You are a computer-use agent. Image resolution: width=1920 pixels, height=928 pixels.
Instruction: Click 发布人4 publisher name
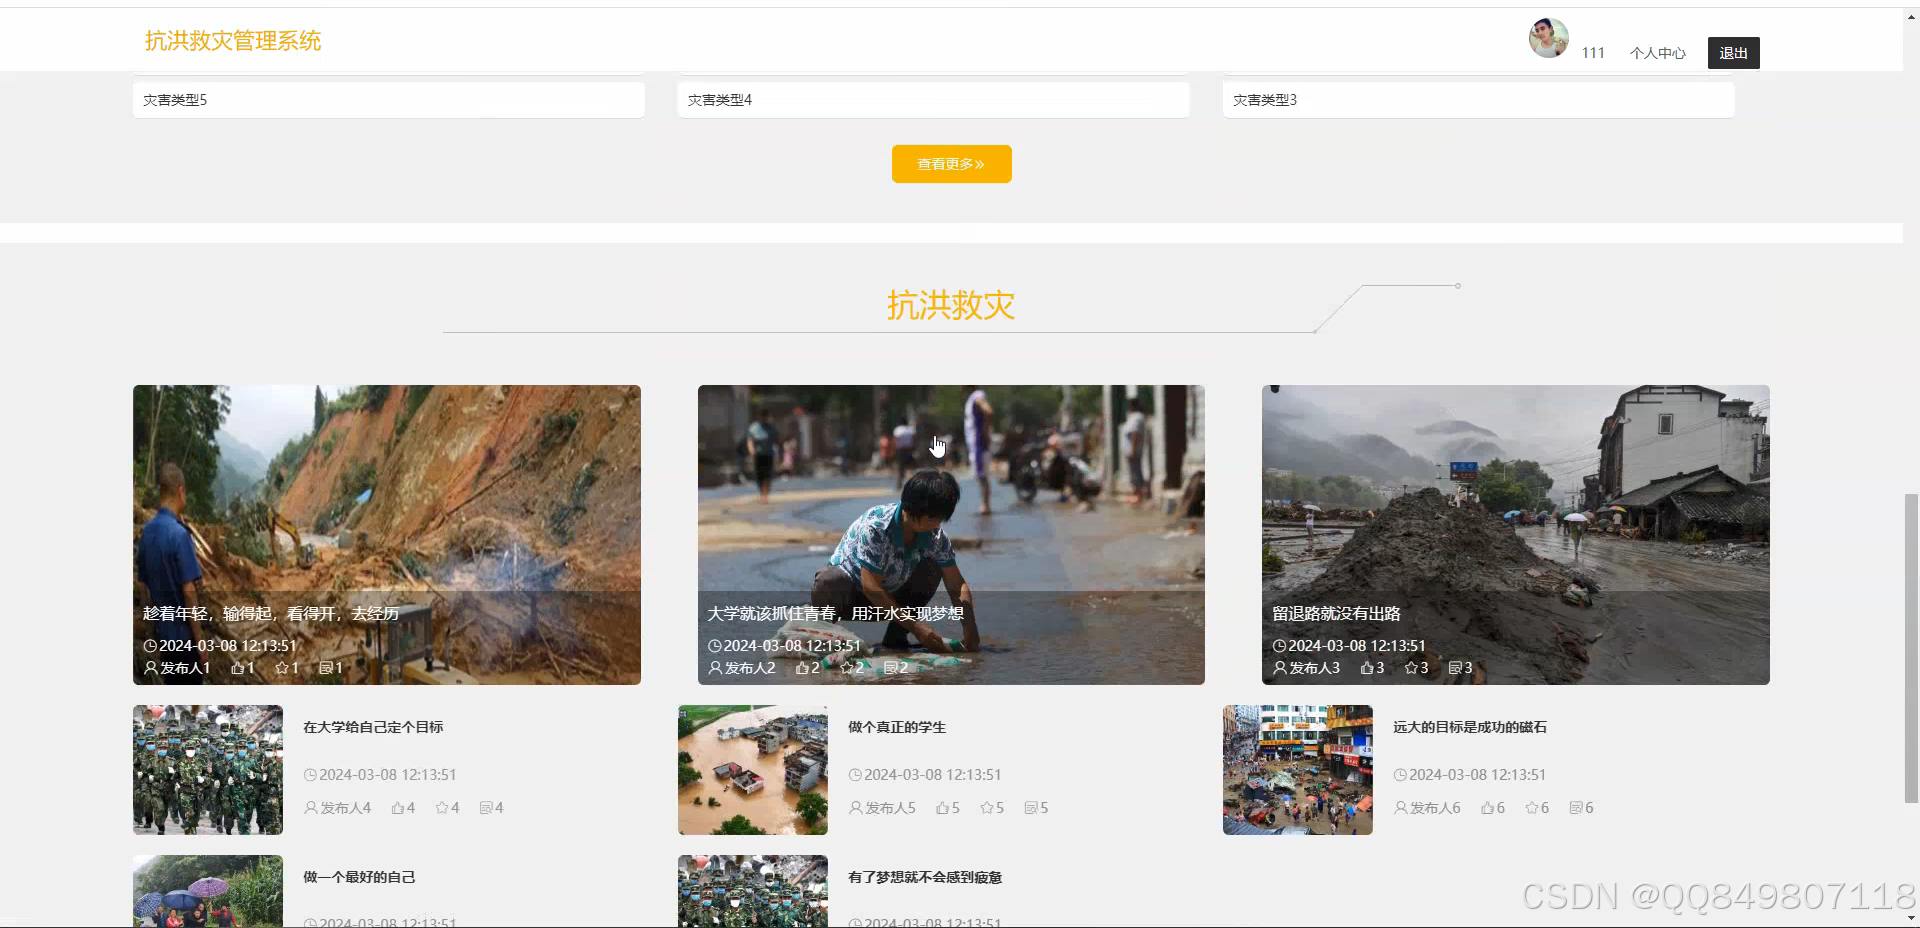pos(346,808)
